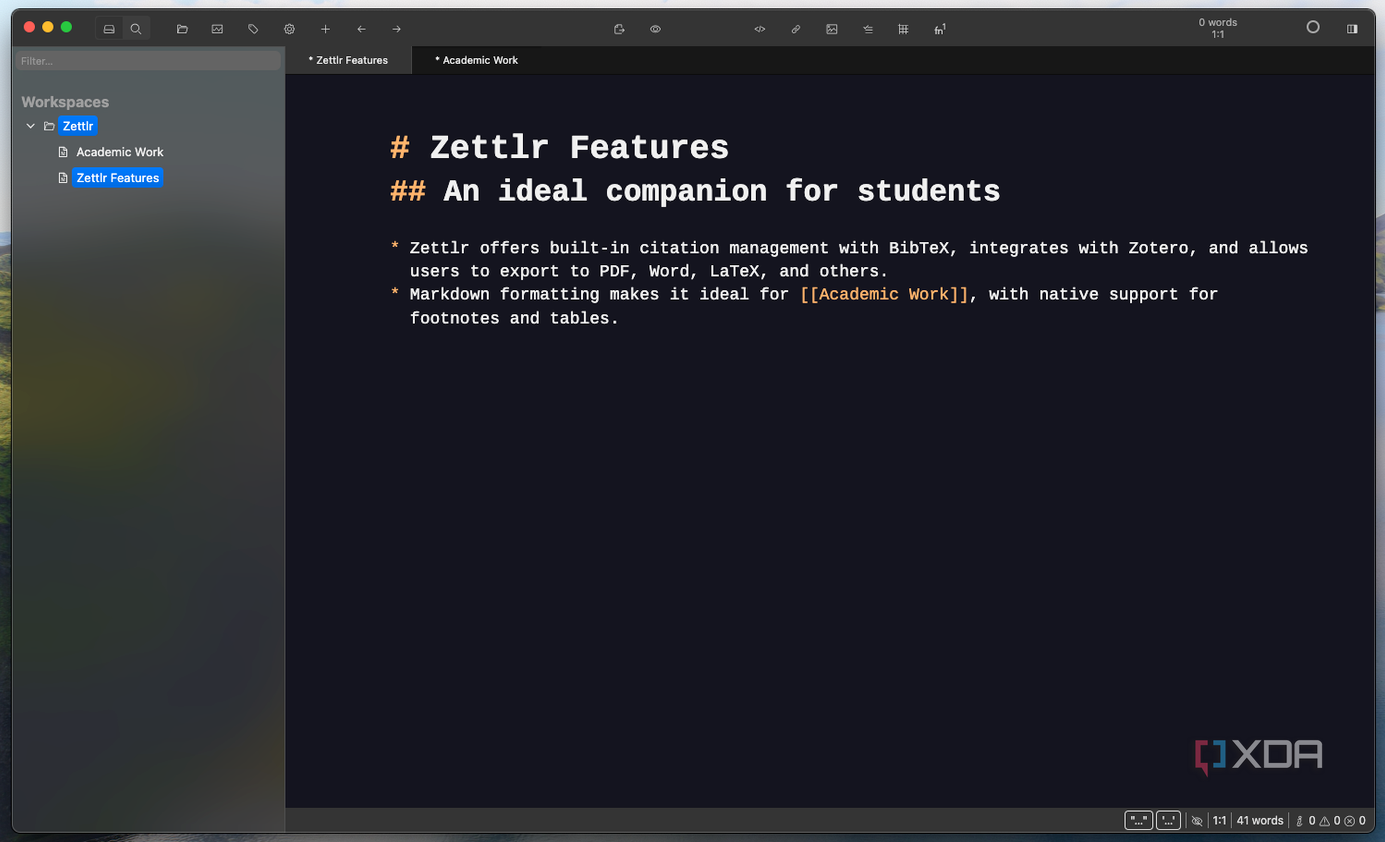Insert a footnote with the fn icon
This screenshot has height=842, width=1385.
tap(940, 29)
